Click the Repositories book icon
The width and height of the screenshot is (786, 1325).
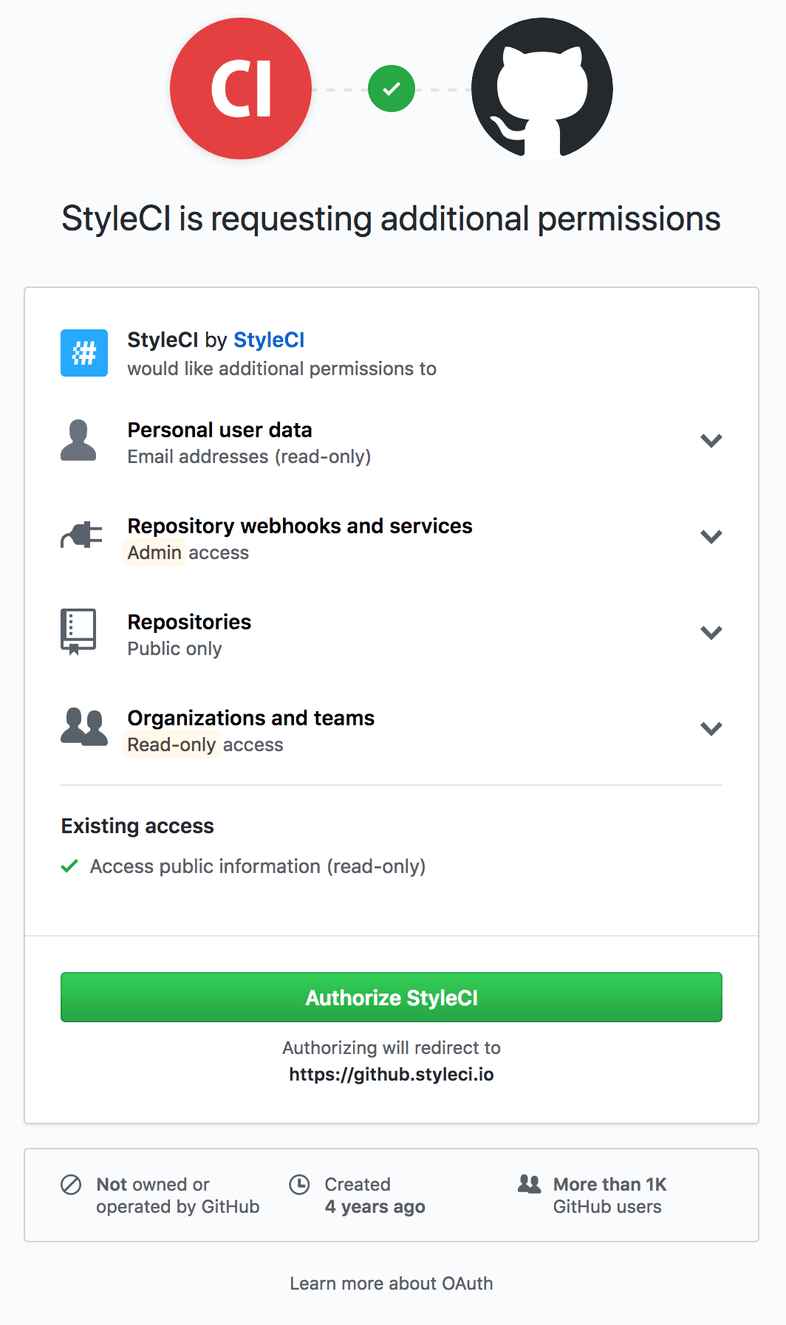[x=79, y=632]
